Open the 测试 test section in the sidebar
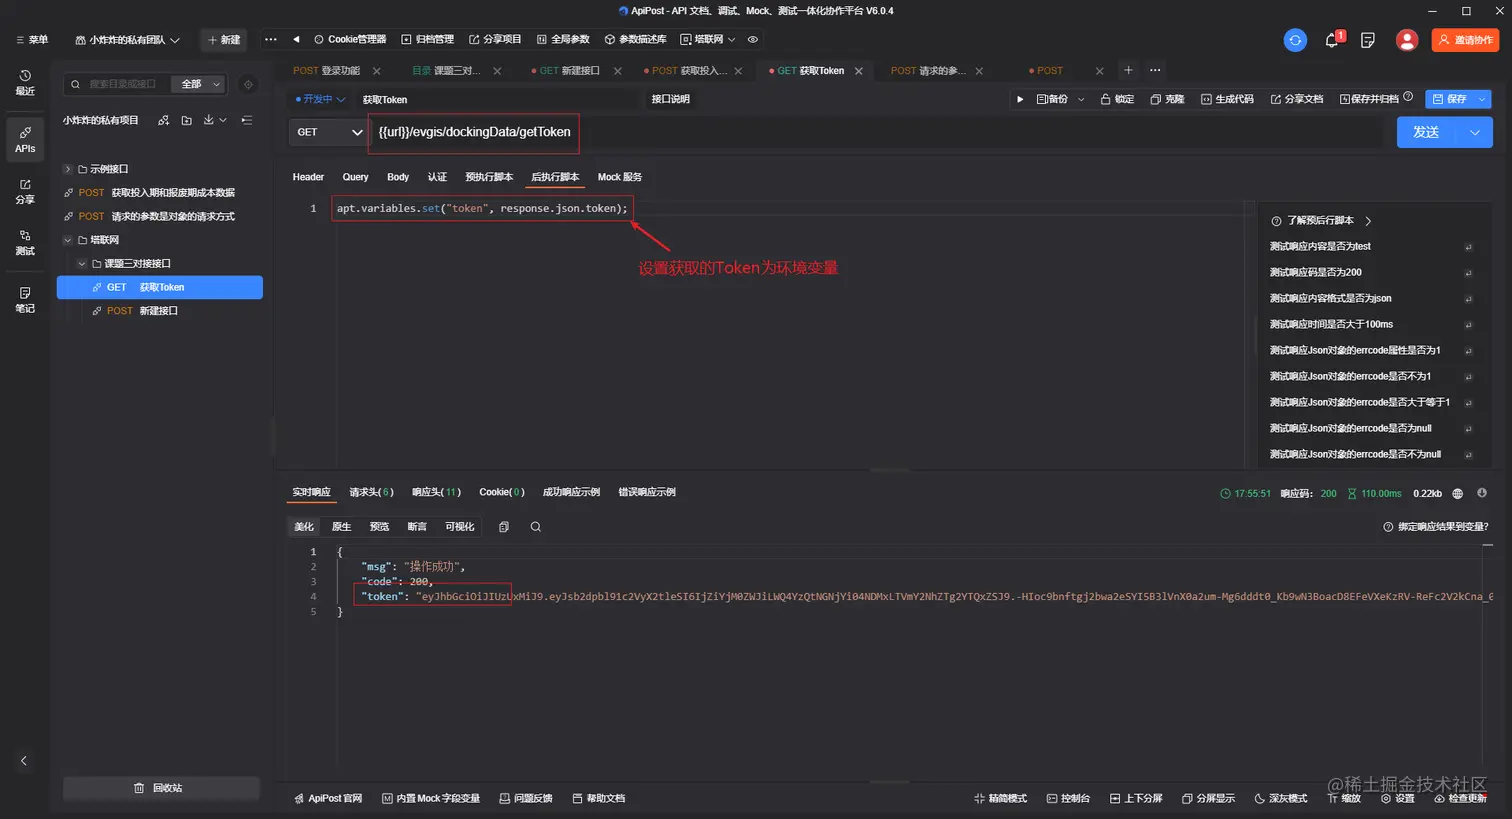 tap(25, 243)
